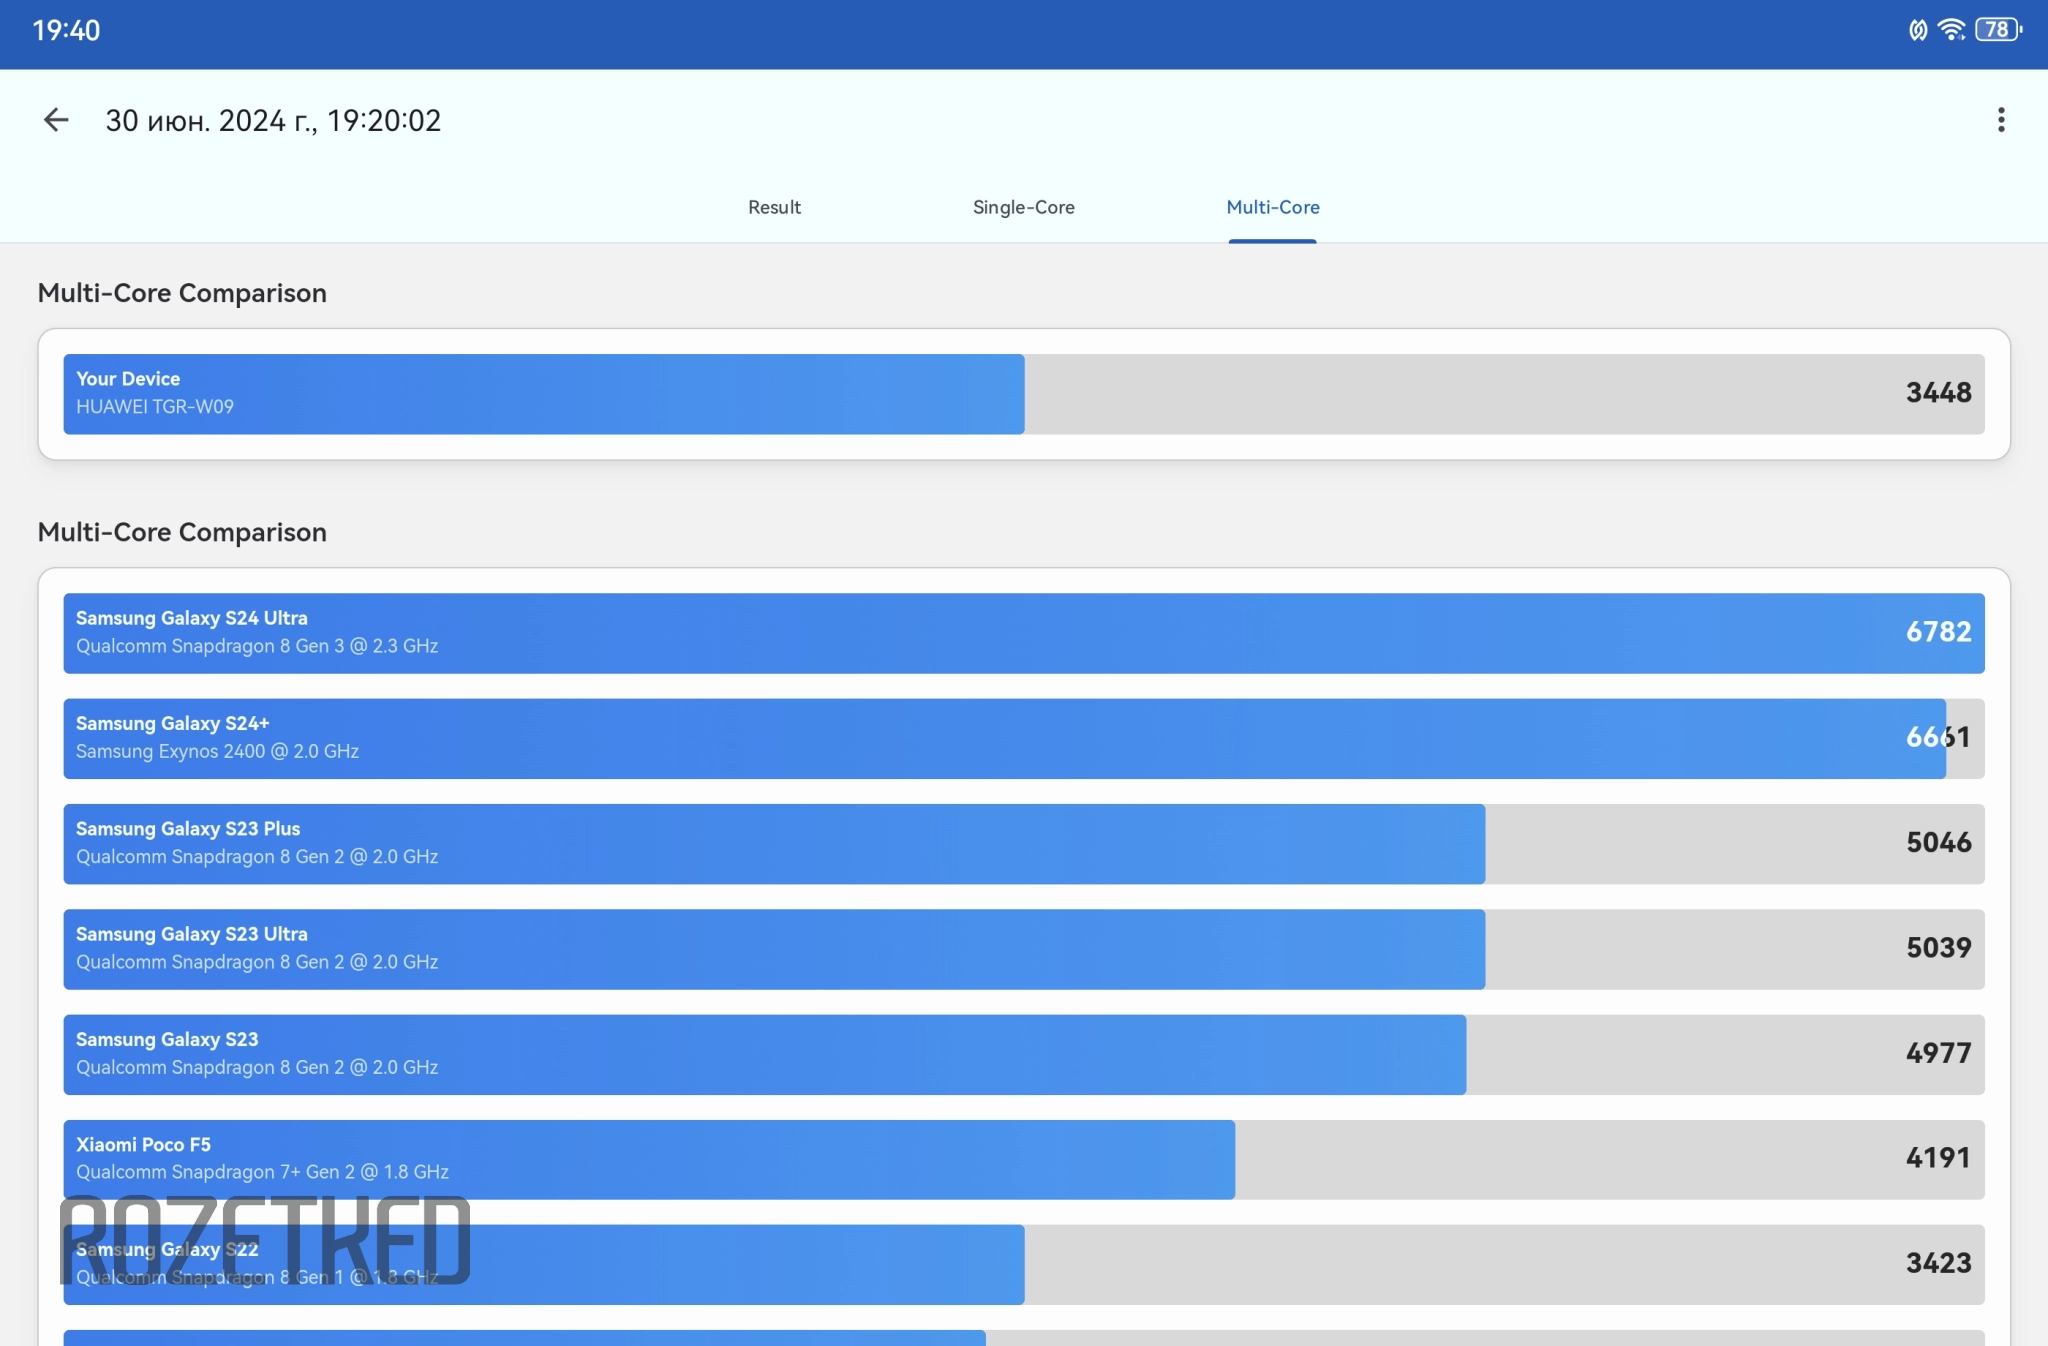Tap the clock showing 19:40
The height and width of the screenshot is (1346, 2048).
(x=66, y=30)
